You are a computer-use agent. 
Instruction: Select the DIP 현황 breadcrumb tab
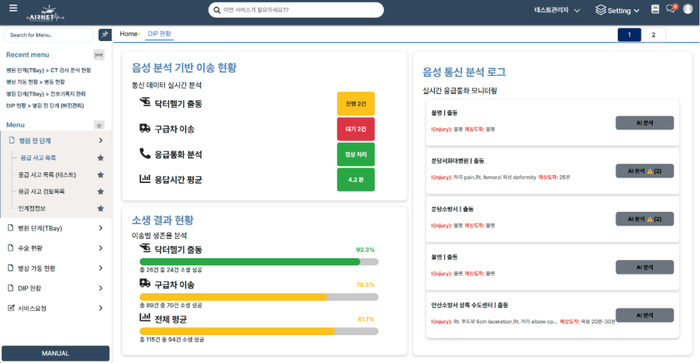pos(159,34)
